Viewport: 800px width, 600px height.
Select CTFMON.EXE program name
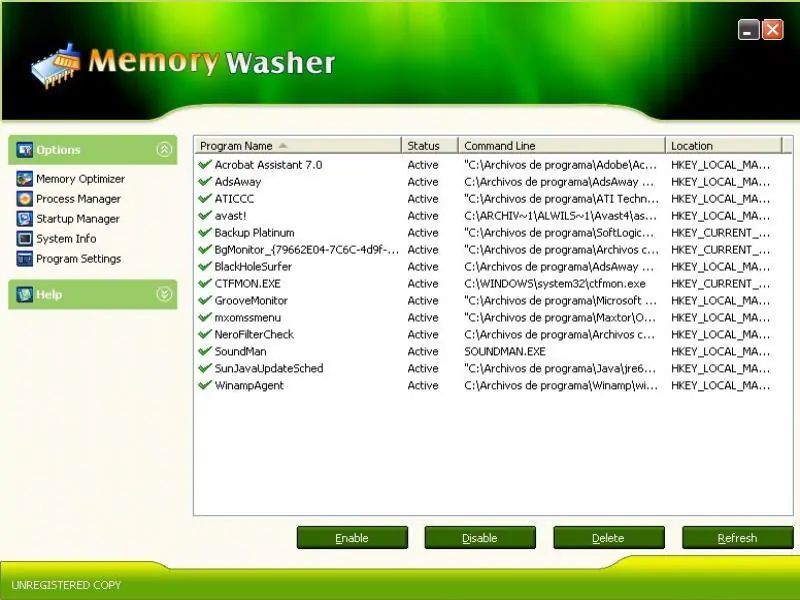click(x=247, y=284)
